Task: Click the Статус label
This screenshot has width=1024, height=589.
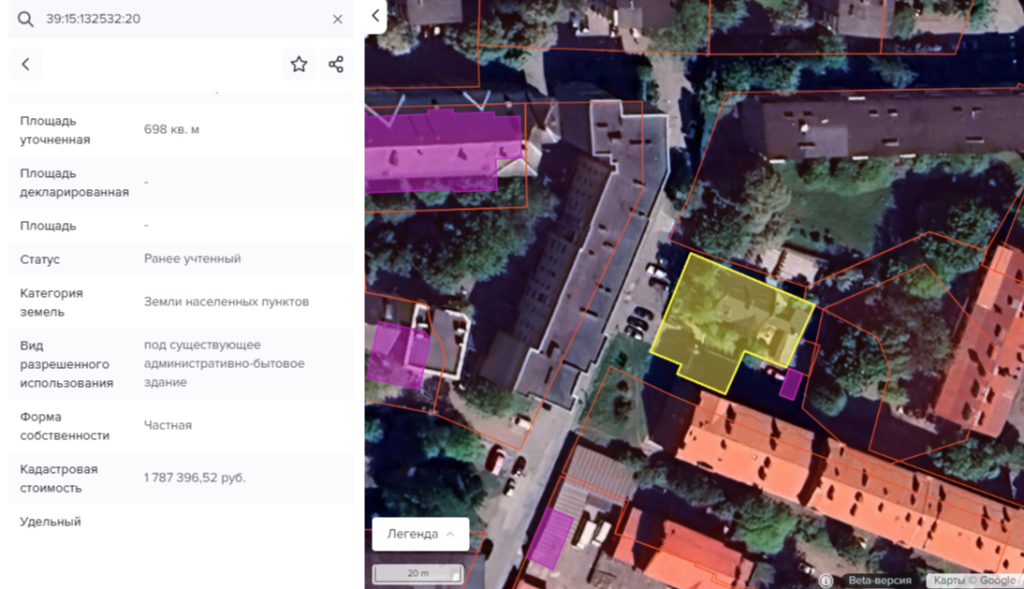Action: coord(40,259)
